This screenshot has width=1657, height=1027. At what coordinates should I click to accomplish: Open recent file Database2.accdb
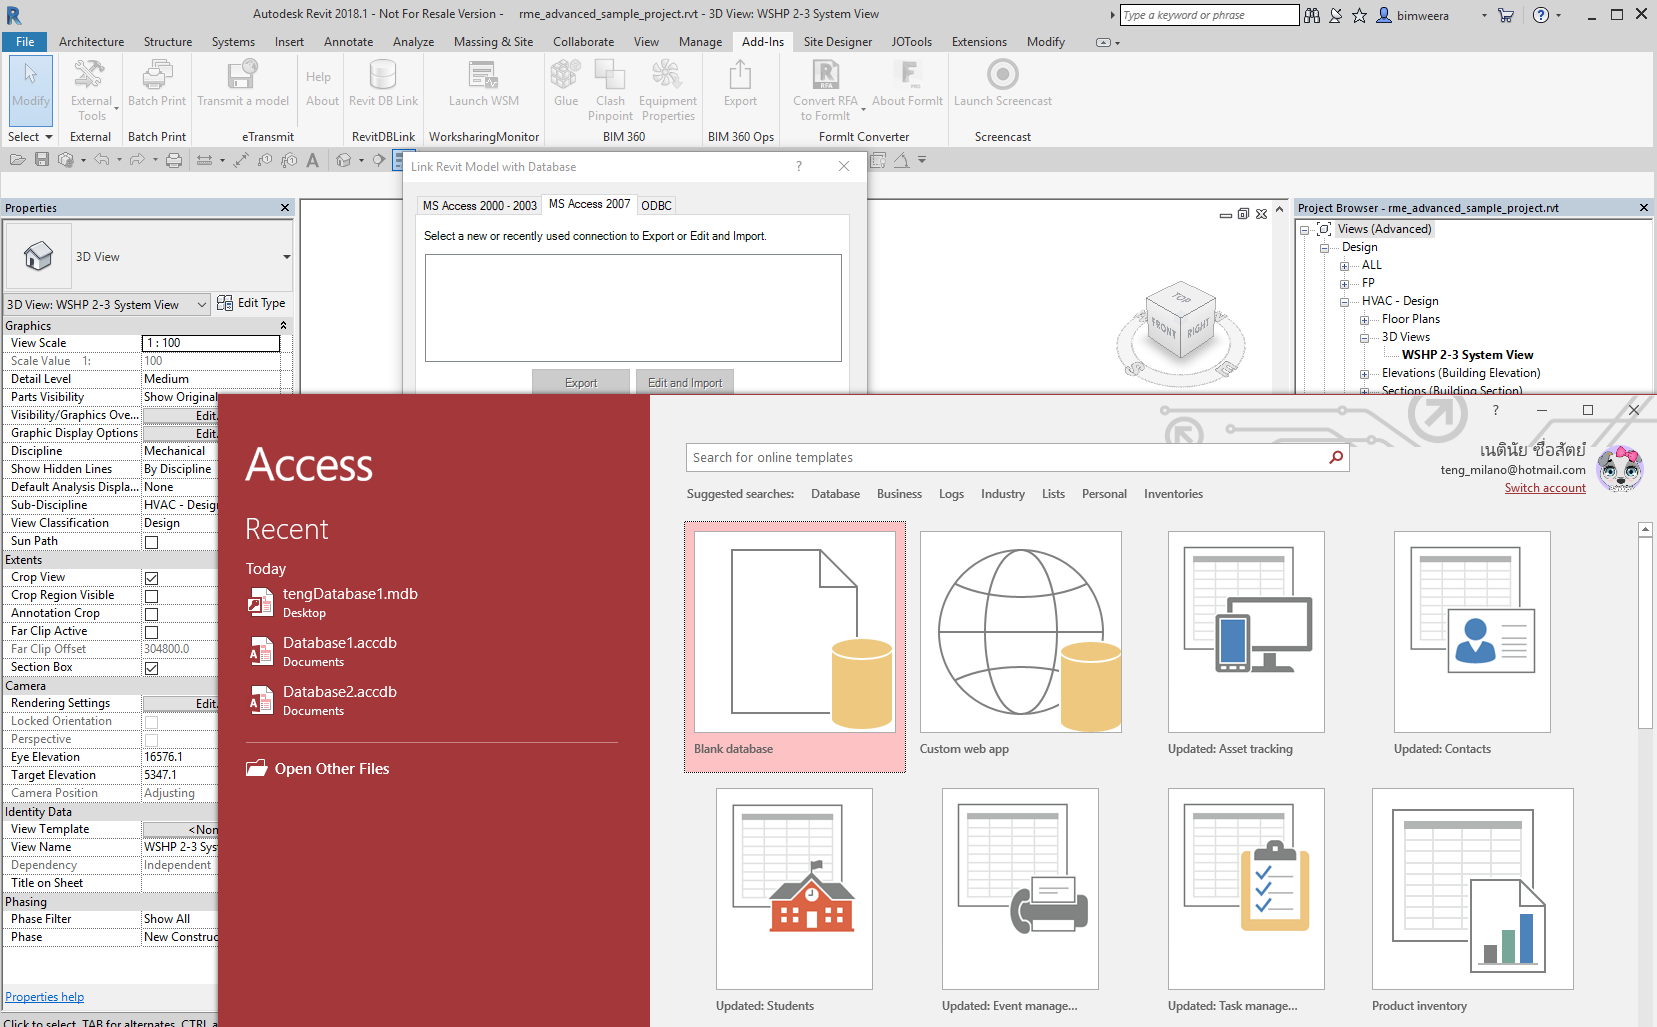click(323, 700)
